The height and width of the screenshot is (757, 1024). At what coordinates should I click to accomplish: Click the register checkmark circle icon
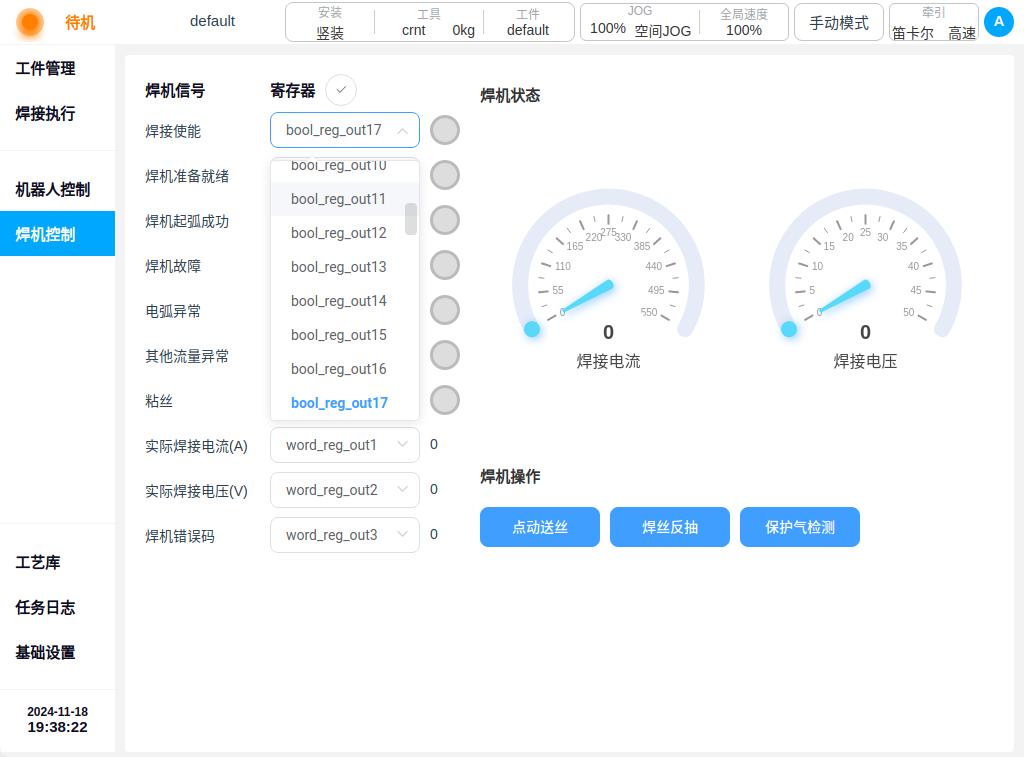[x=341, y=90]
